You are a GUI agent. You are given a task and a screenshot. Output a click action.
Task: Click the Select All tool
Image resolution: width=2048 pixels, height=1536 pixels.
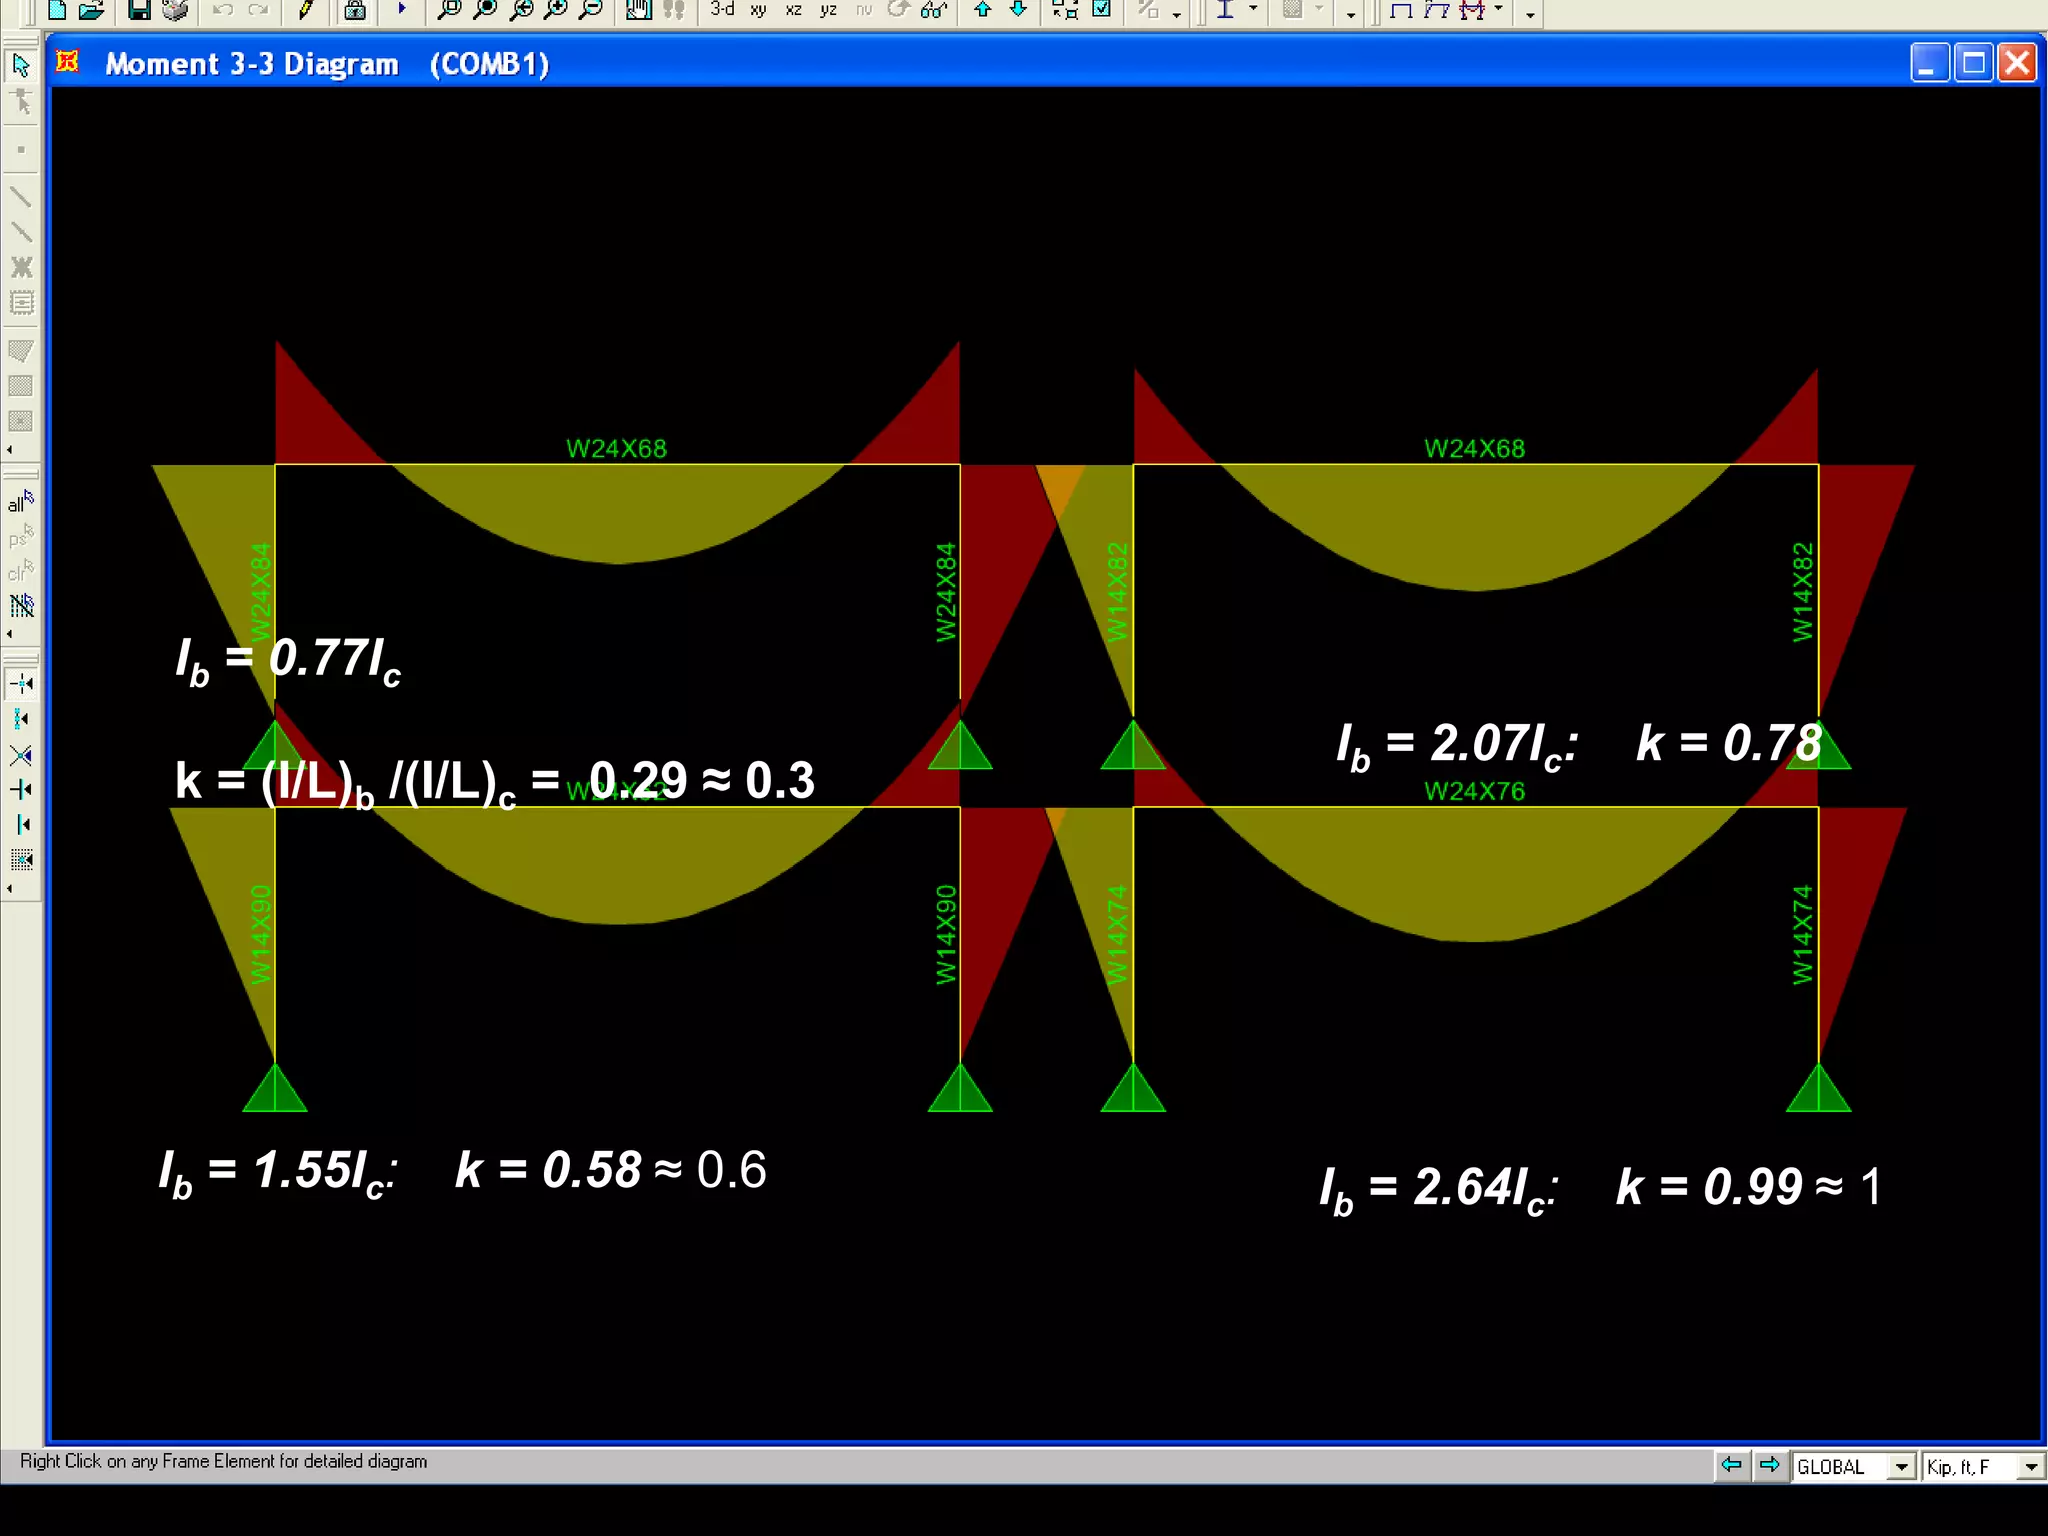[20, 500]
